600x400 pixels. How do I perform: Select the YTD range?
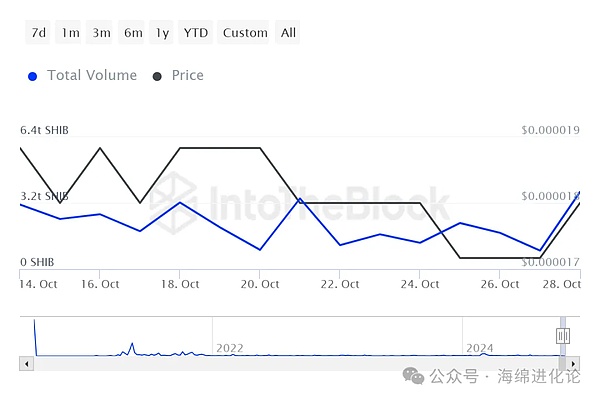(x=196, y=33)
